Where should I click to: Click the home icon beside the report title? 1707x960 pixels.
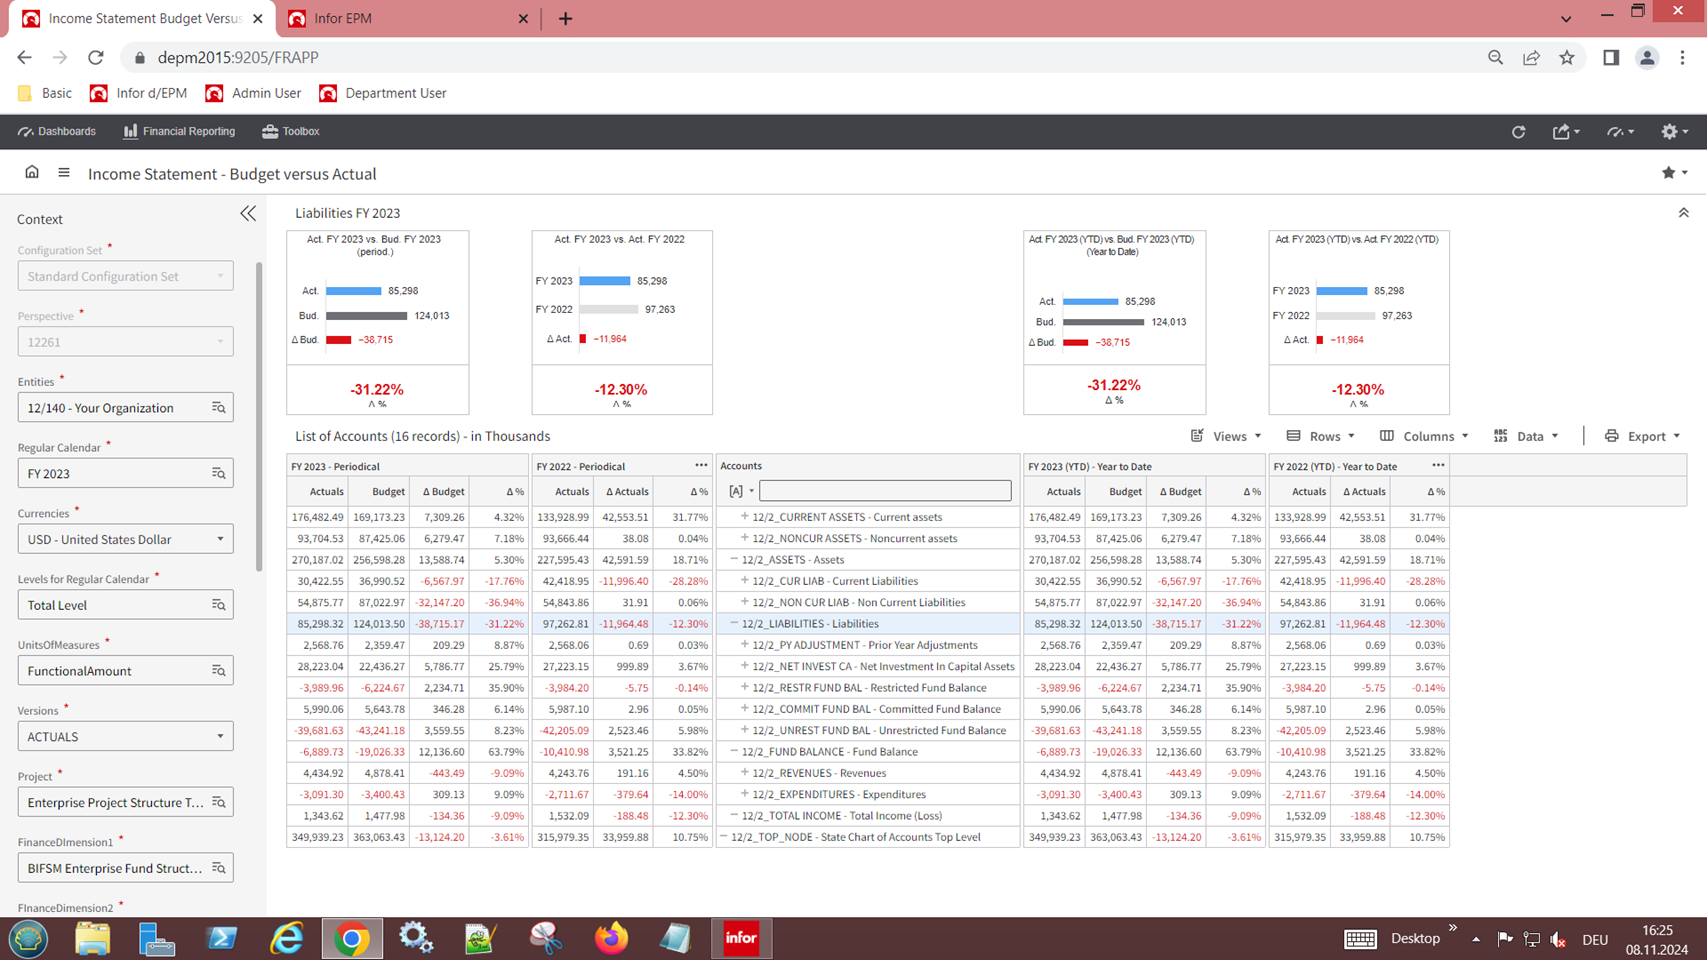32,172
